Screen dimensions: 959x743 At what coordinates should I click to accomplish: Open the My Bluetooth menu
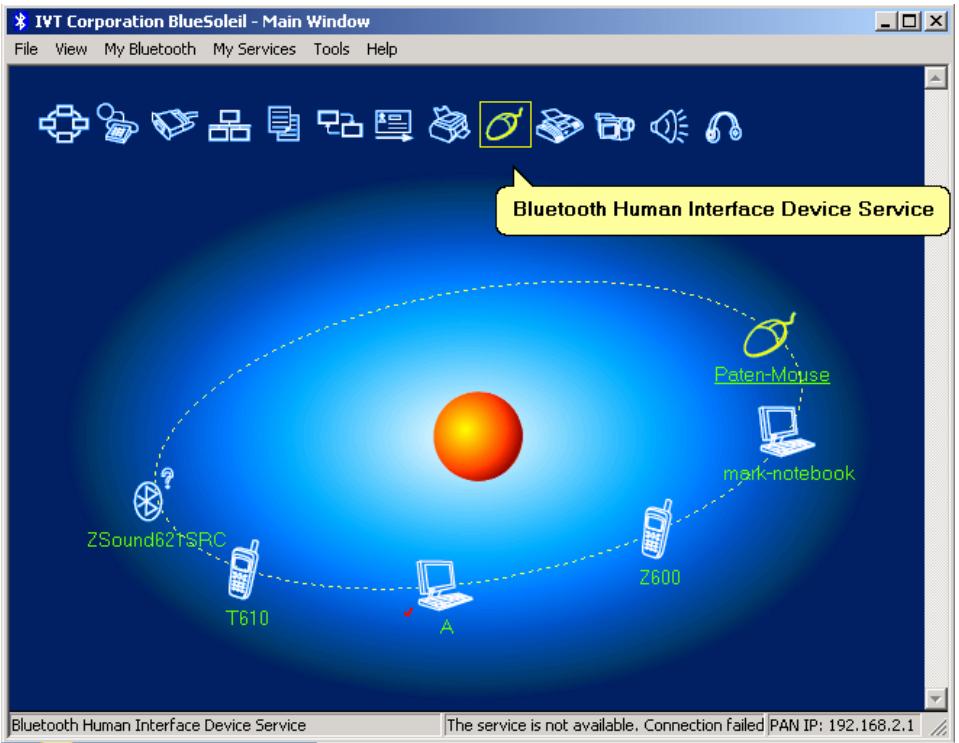point(150,49)
